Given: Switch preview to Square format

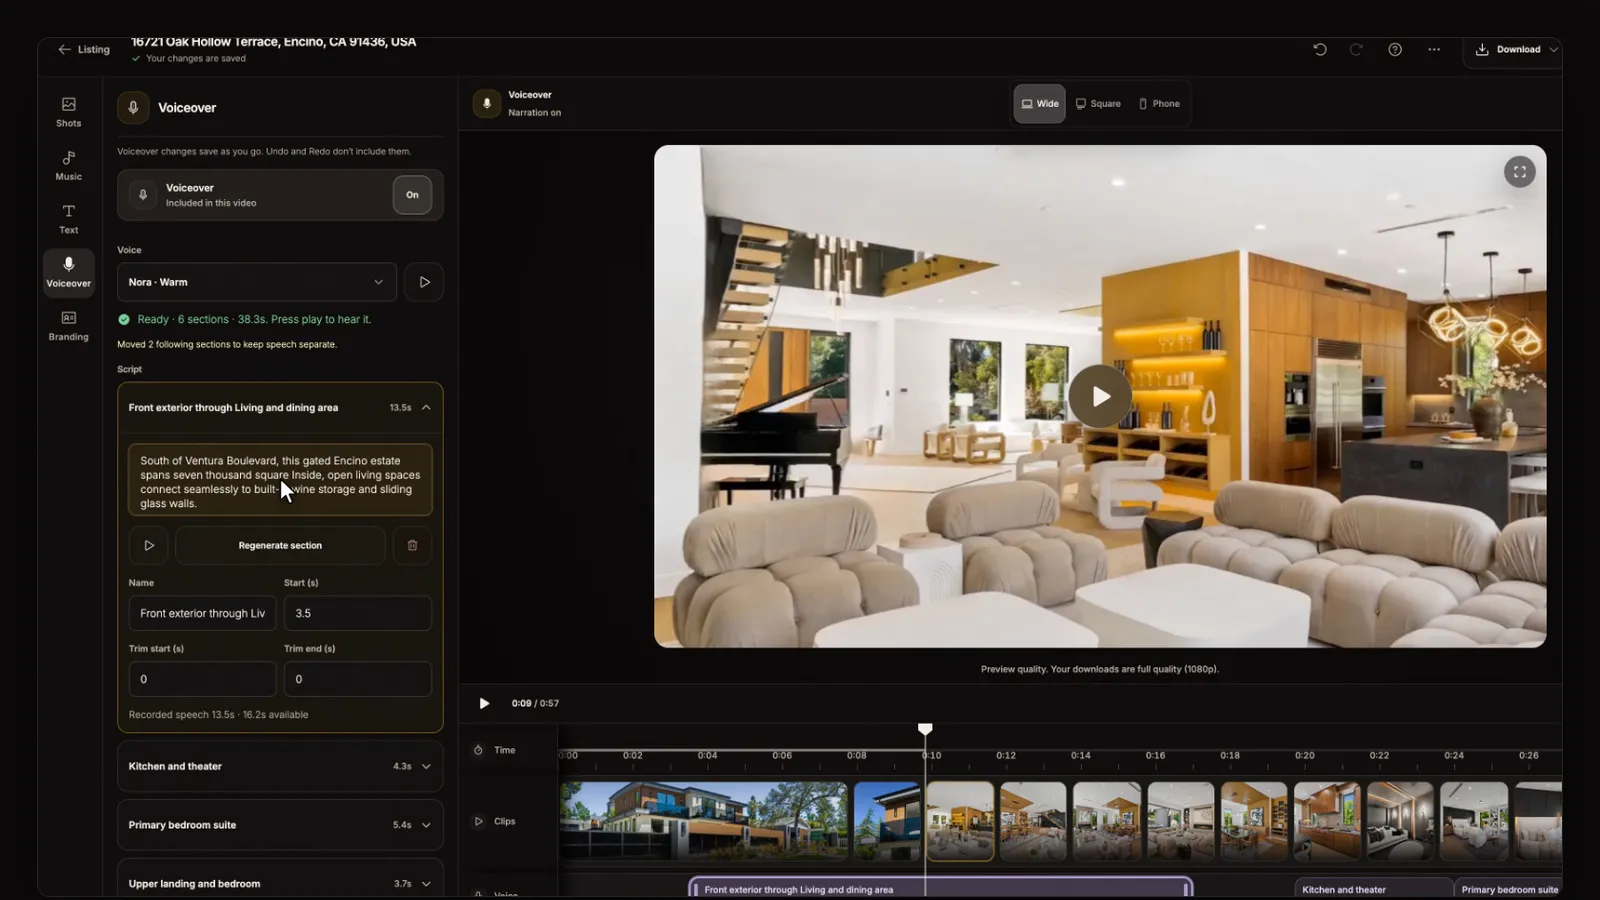Looking at the screenshot, I should [x=1098, y=104].
